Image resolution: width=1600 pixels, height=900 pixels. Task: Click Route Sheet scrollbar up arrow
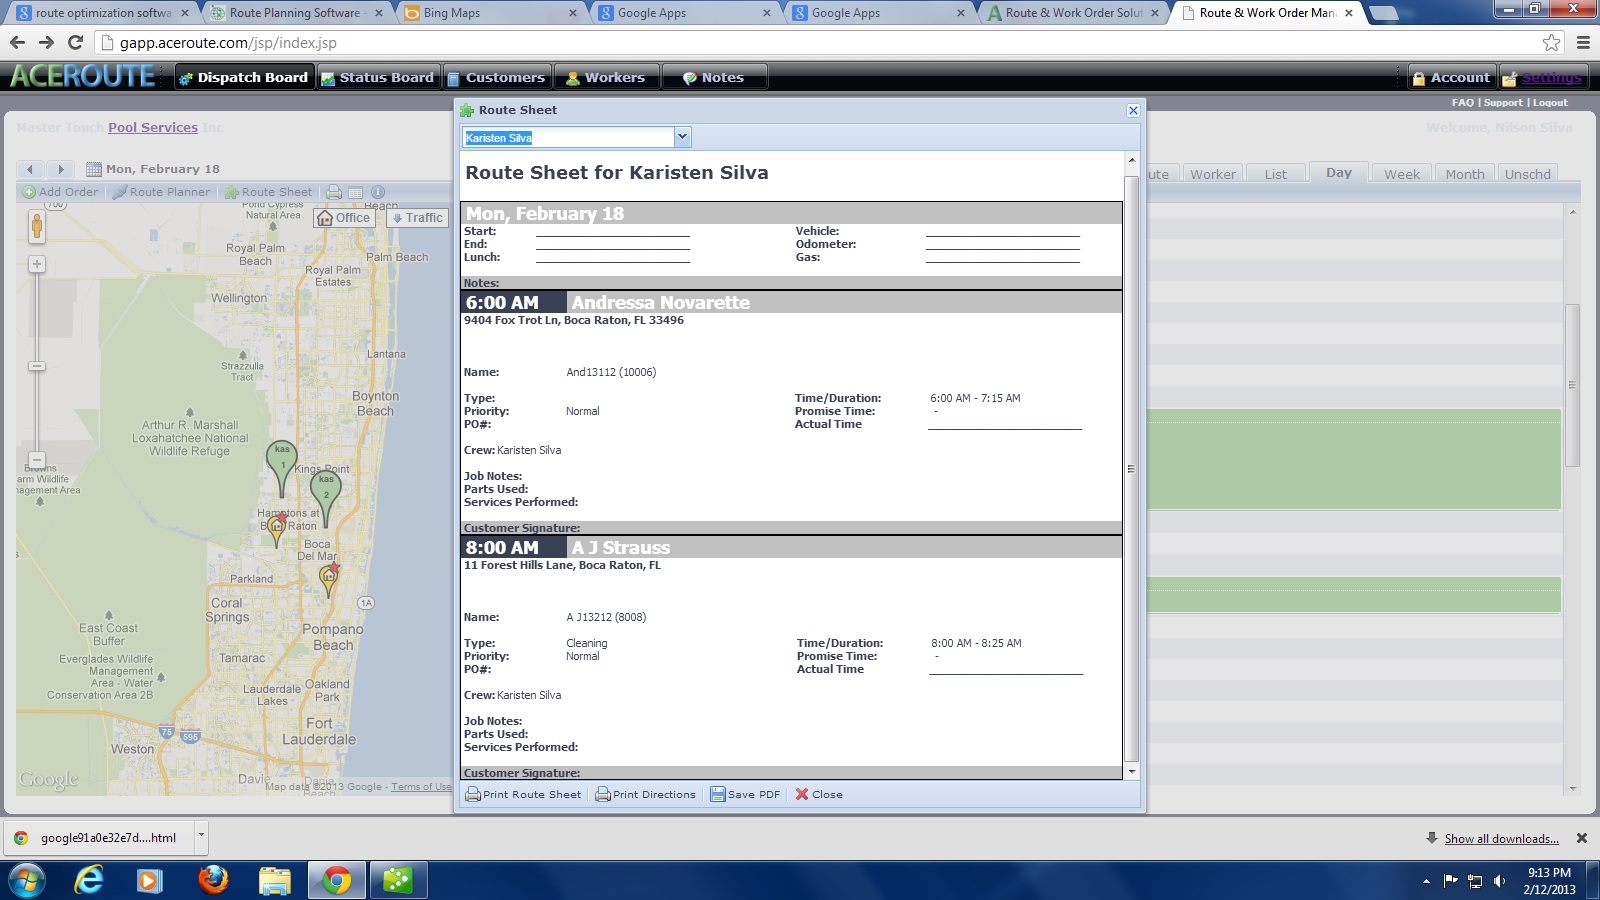click(x=1132, y=160)
